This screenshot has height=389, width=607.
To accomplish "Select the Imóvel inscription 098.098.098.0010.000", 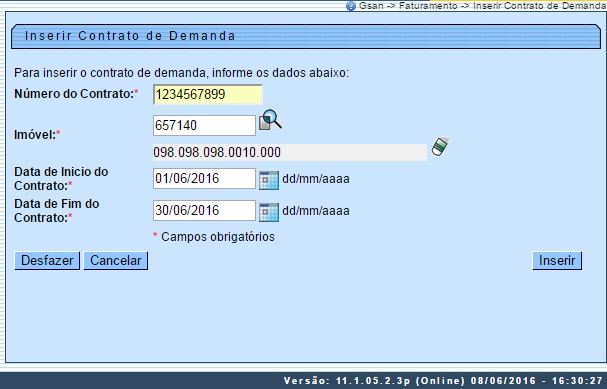I will pyautogui.click(x=290, y=153).
